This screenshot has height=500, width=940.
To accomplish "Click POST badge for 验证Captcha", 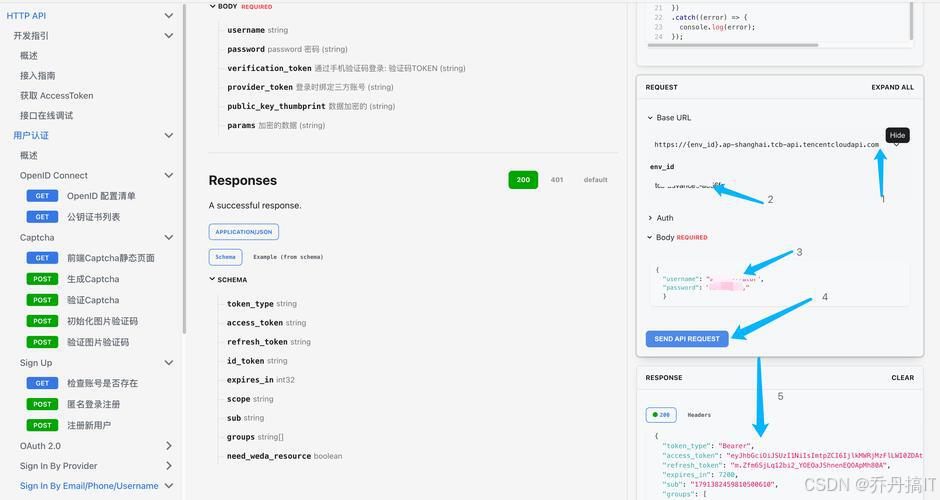I will (x=42, y=300).
